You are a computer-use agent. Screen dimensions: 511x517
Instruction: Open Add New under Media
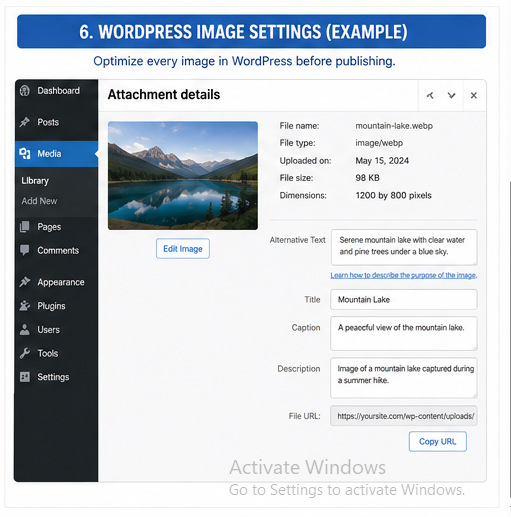pyautogui.click(x=39, y=201)
